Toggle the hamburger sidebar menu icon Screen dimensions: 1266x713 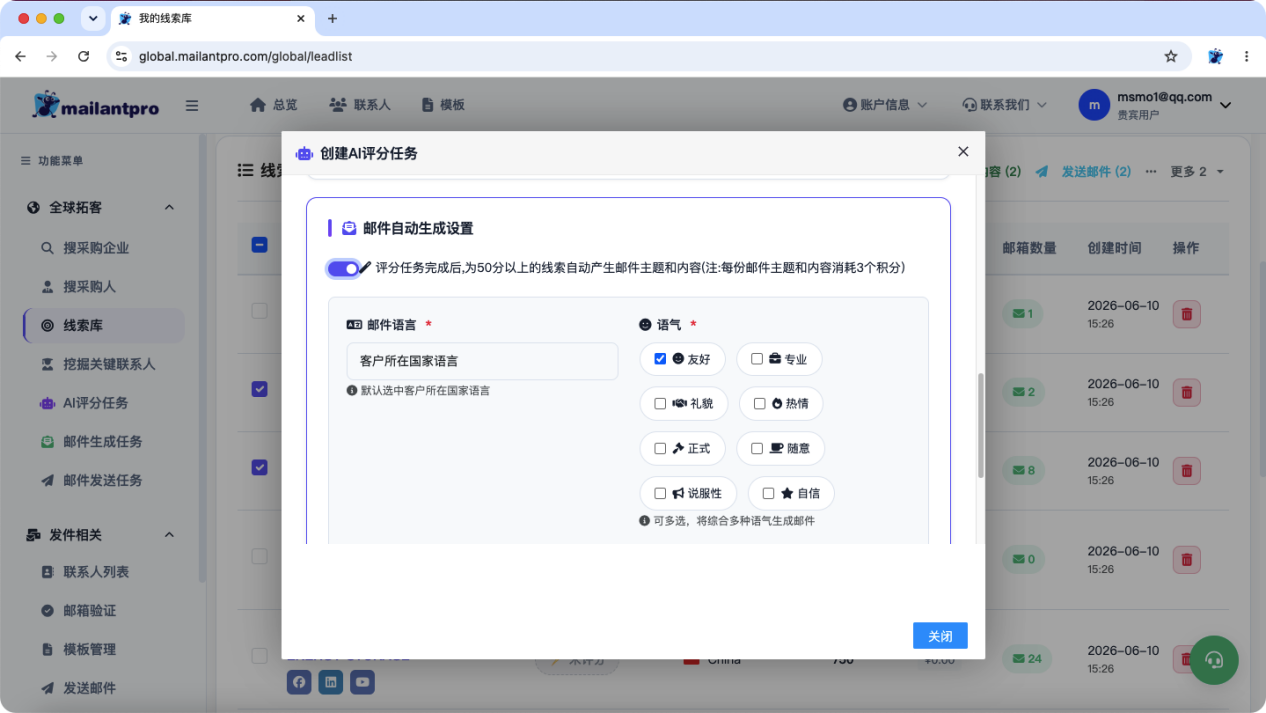tap(192, 105)
